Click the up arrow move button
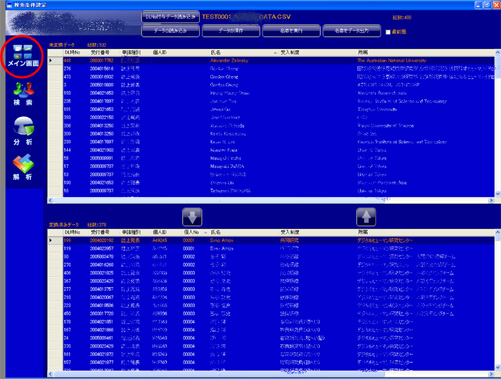The image size is (501, 379). pyautogui.click(x=366, y=217)
